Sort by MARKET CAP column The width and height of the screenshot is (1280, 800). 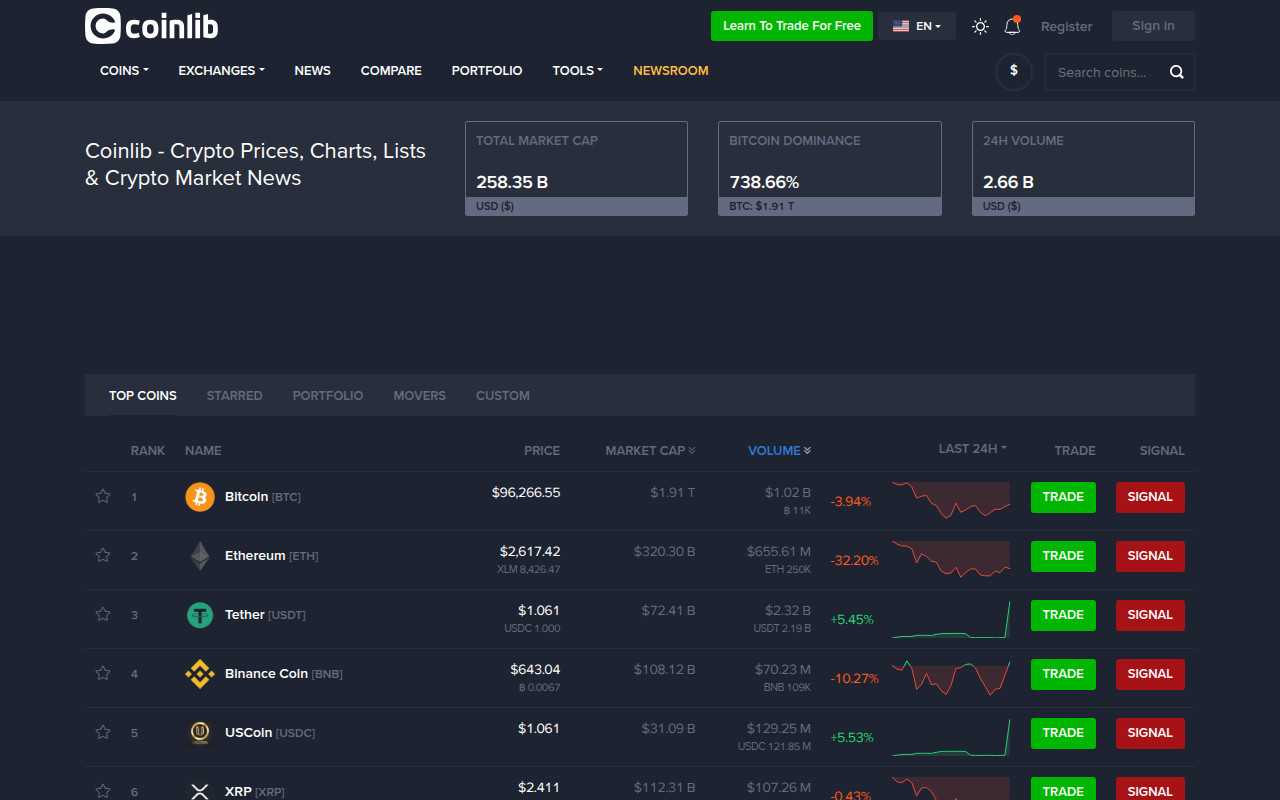pos(650,451)
